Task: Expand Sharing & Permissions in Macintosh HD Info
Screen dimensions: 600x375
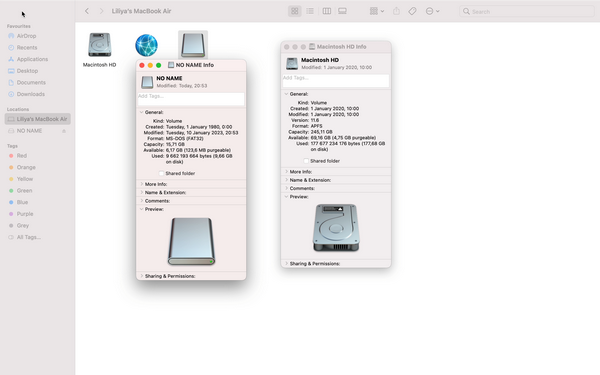Action: coord(286,264)
